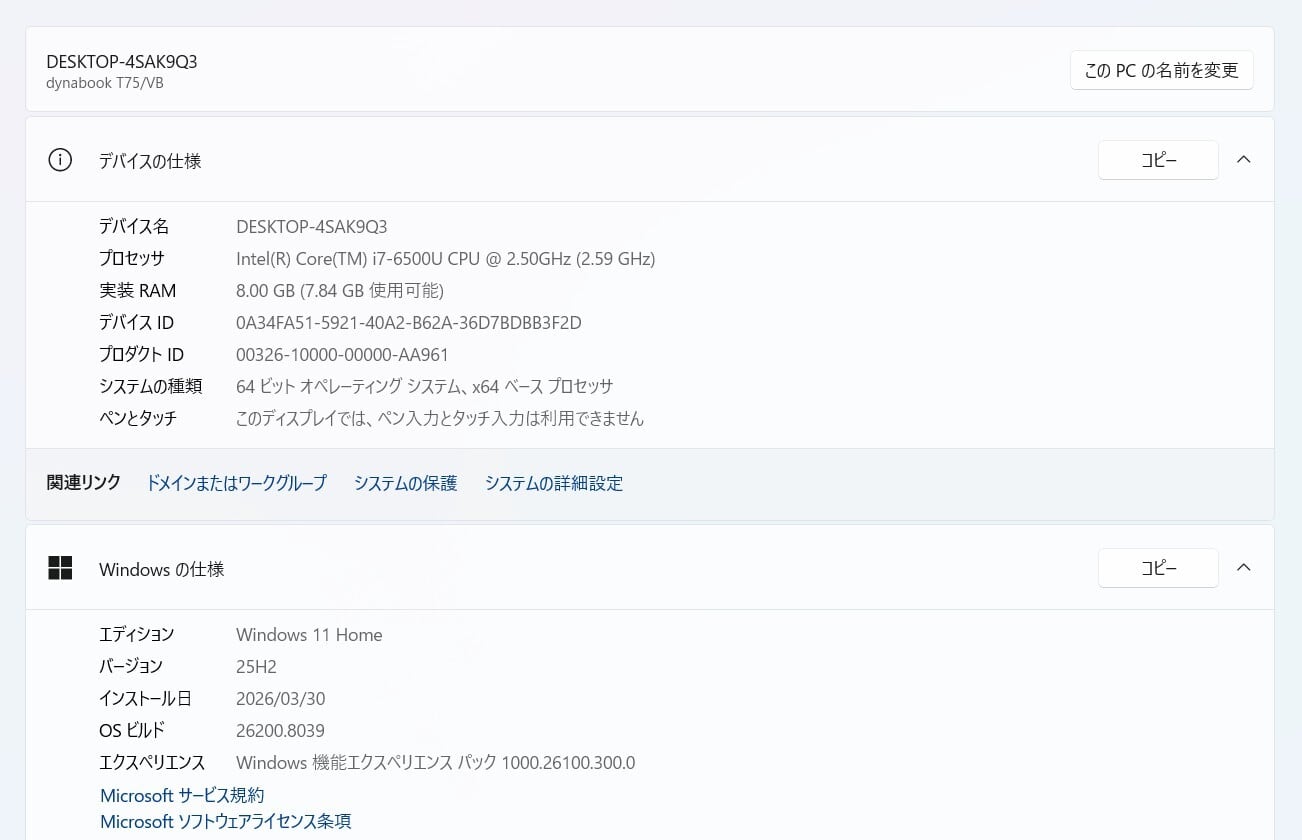Image resolution: width=1302 pixels, height=840 pixels.
Task: Open システムの詳細設定 link
Action: point(554,483)
